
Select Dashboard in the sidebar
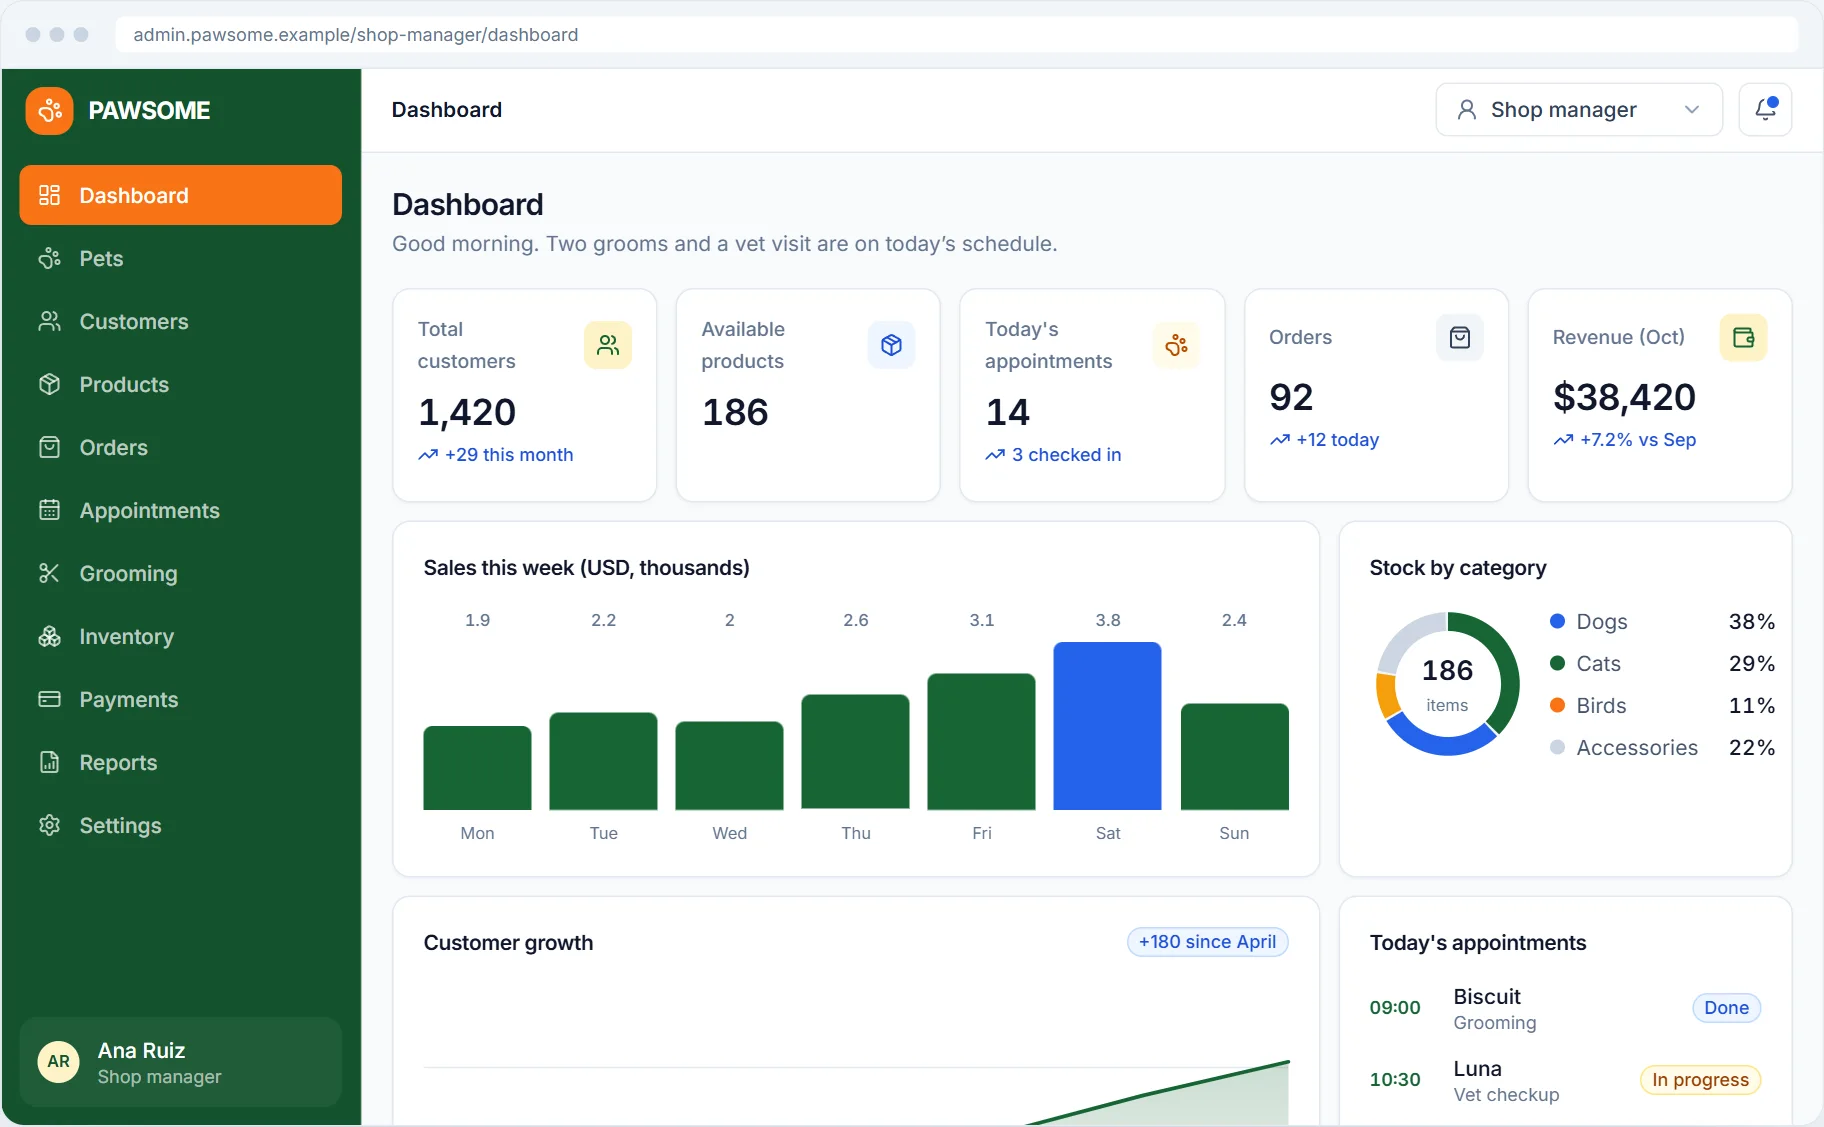coord(181,195)
